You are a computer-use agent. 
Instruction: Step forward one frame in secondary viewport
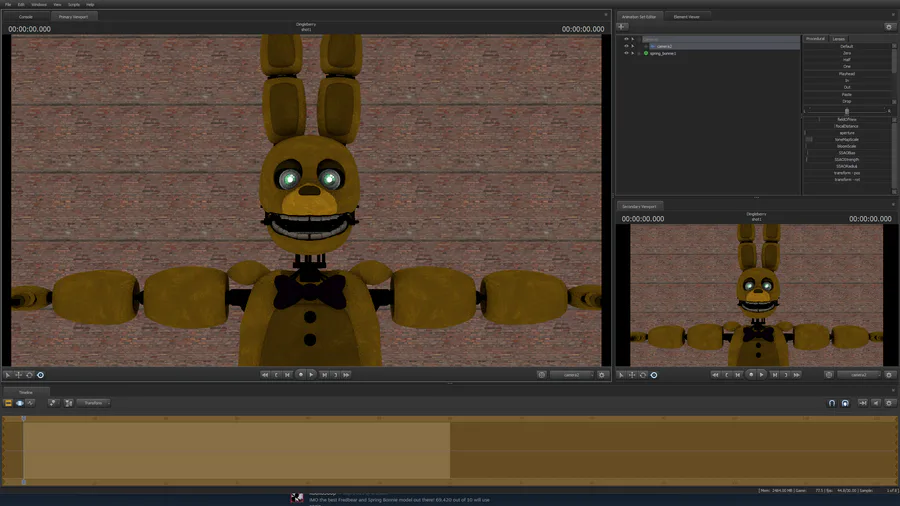(x=775, y=375)
